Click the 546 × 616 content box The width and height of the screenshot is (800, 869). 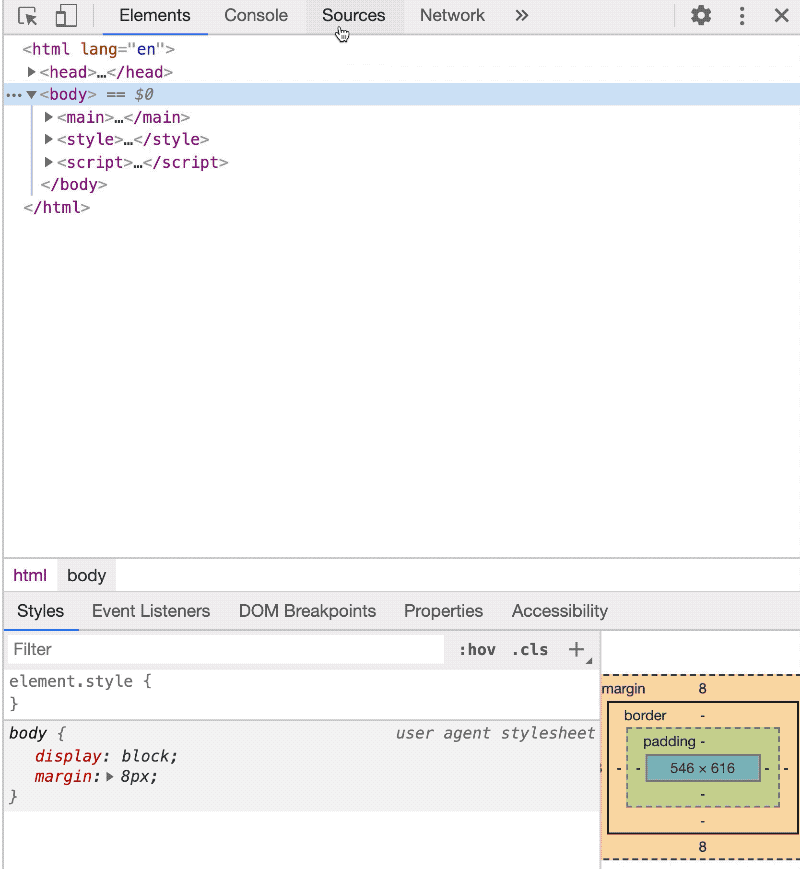tap(702, 768)
